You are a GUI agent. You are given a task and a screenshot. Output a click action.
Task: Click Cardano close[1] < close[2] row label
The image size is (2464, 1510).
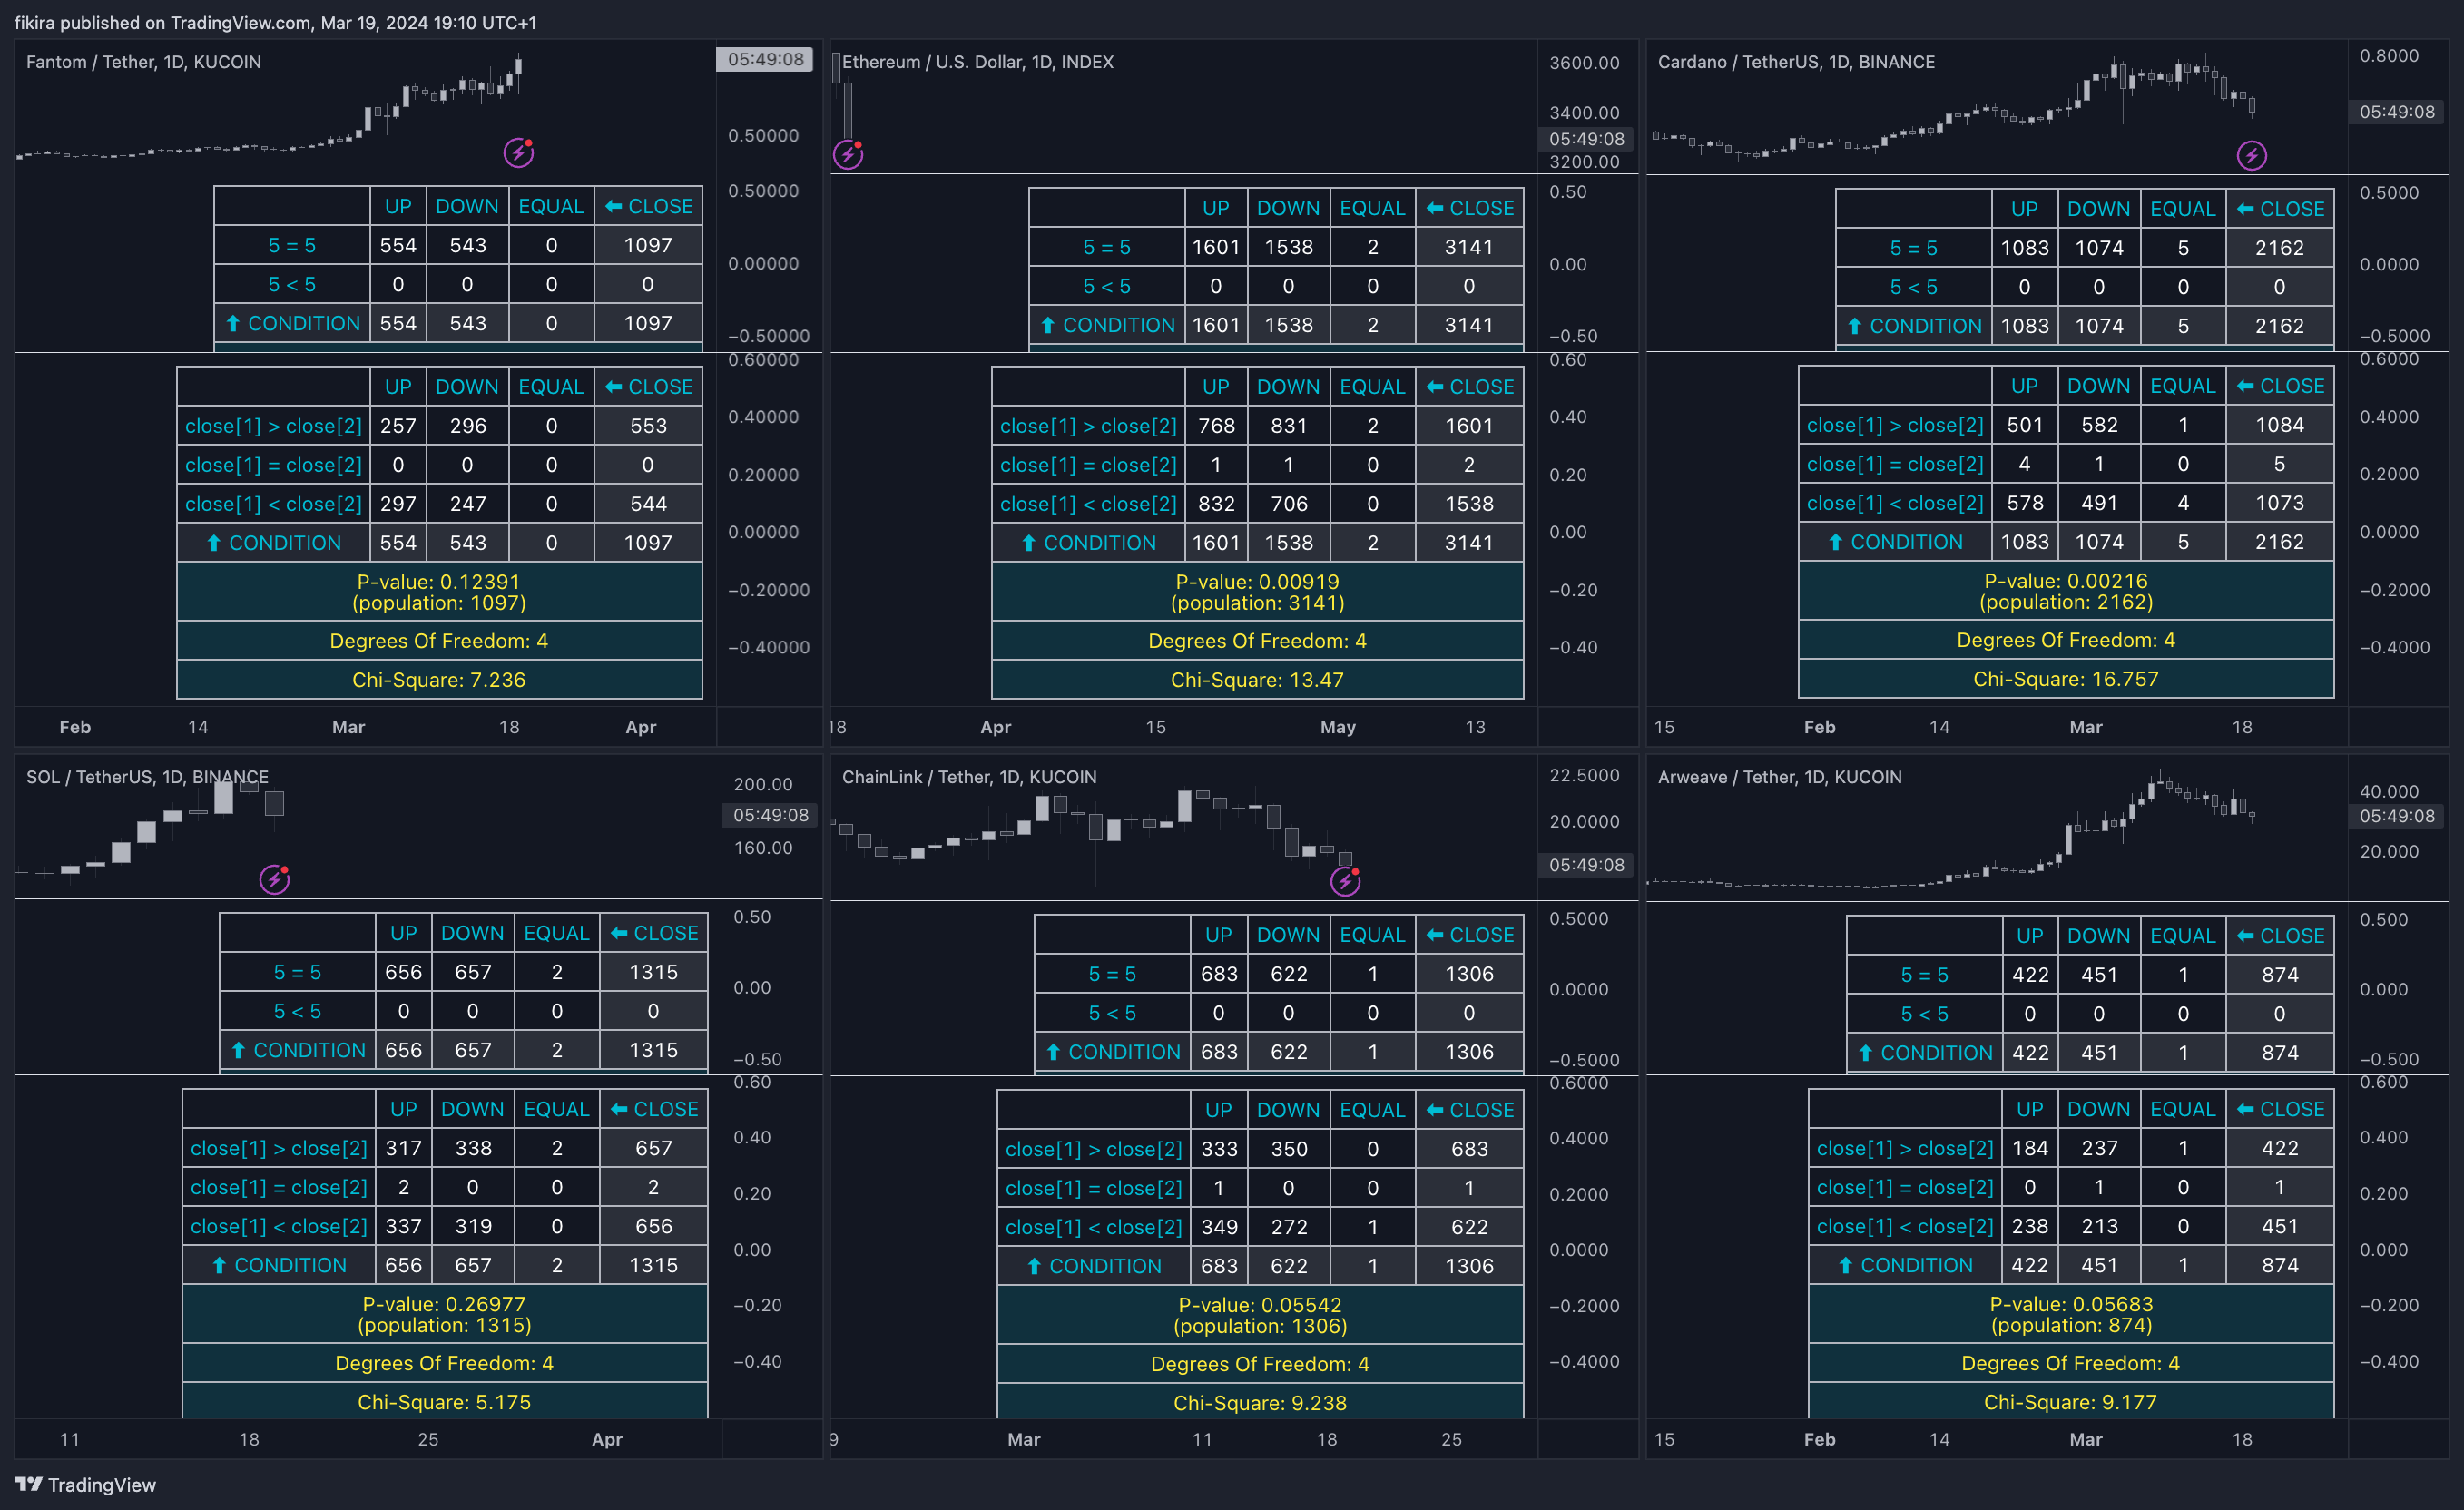point(1895,503)
